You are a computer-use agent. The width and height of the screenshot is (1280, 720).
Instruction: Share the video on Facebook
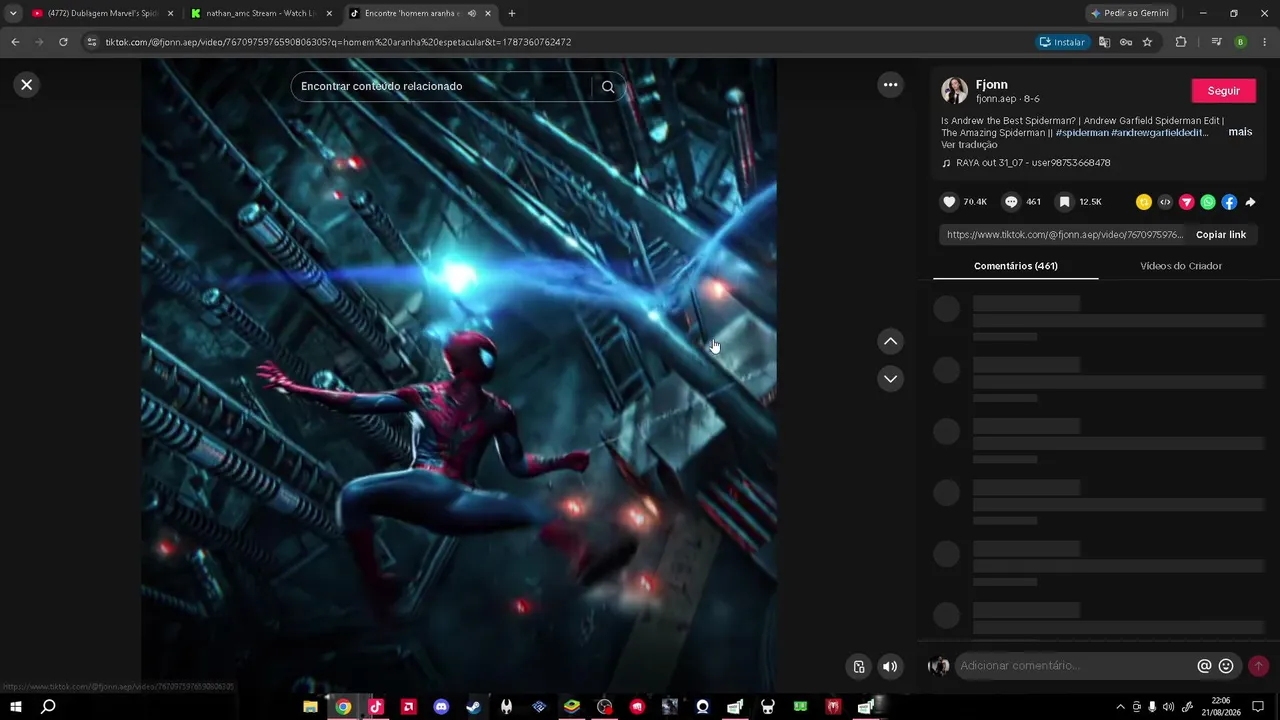point(1229,202)
